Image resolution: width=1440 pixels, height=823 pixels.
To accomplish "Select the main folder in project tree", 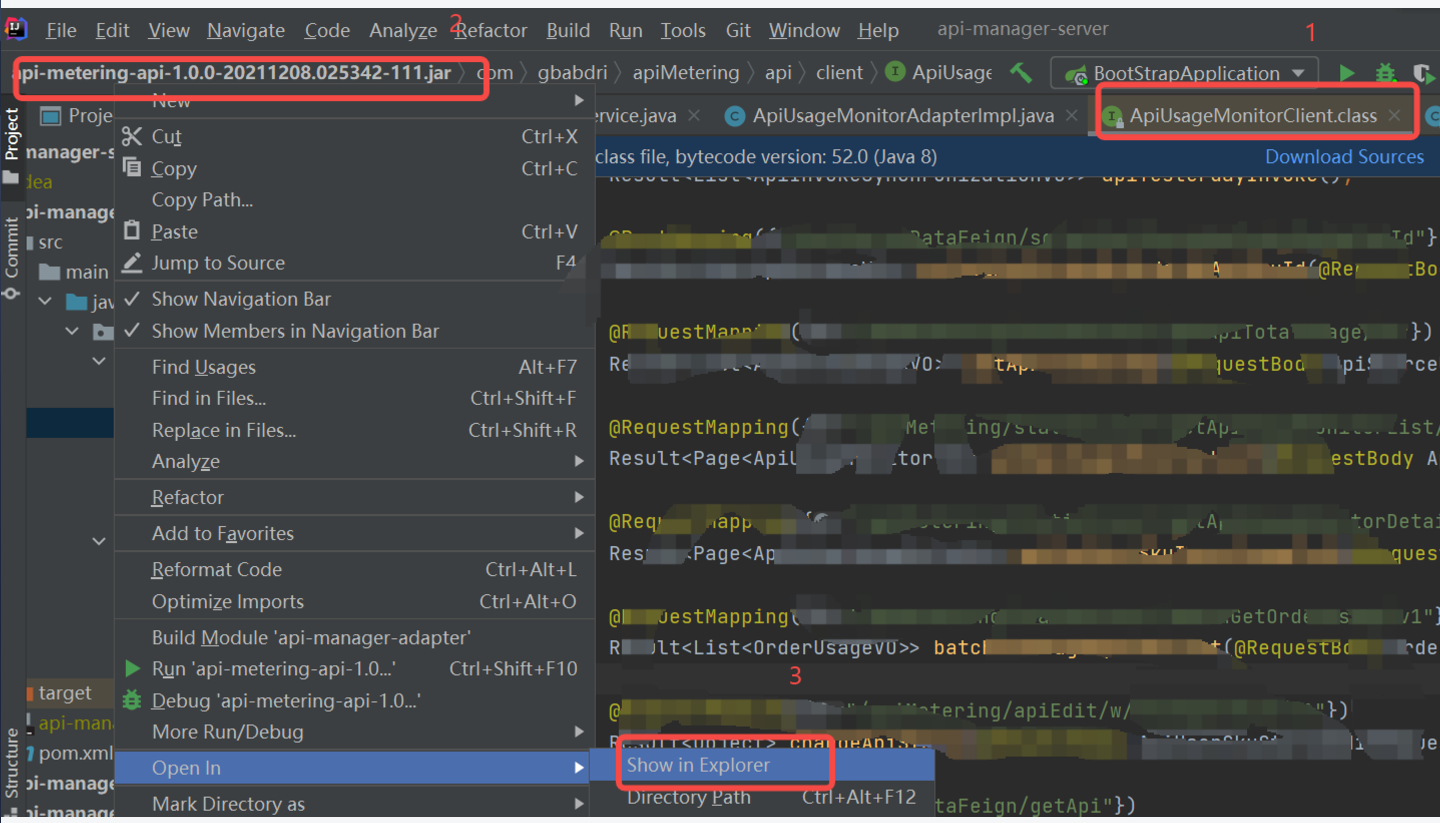I will click(86, 272).
